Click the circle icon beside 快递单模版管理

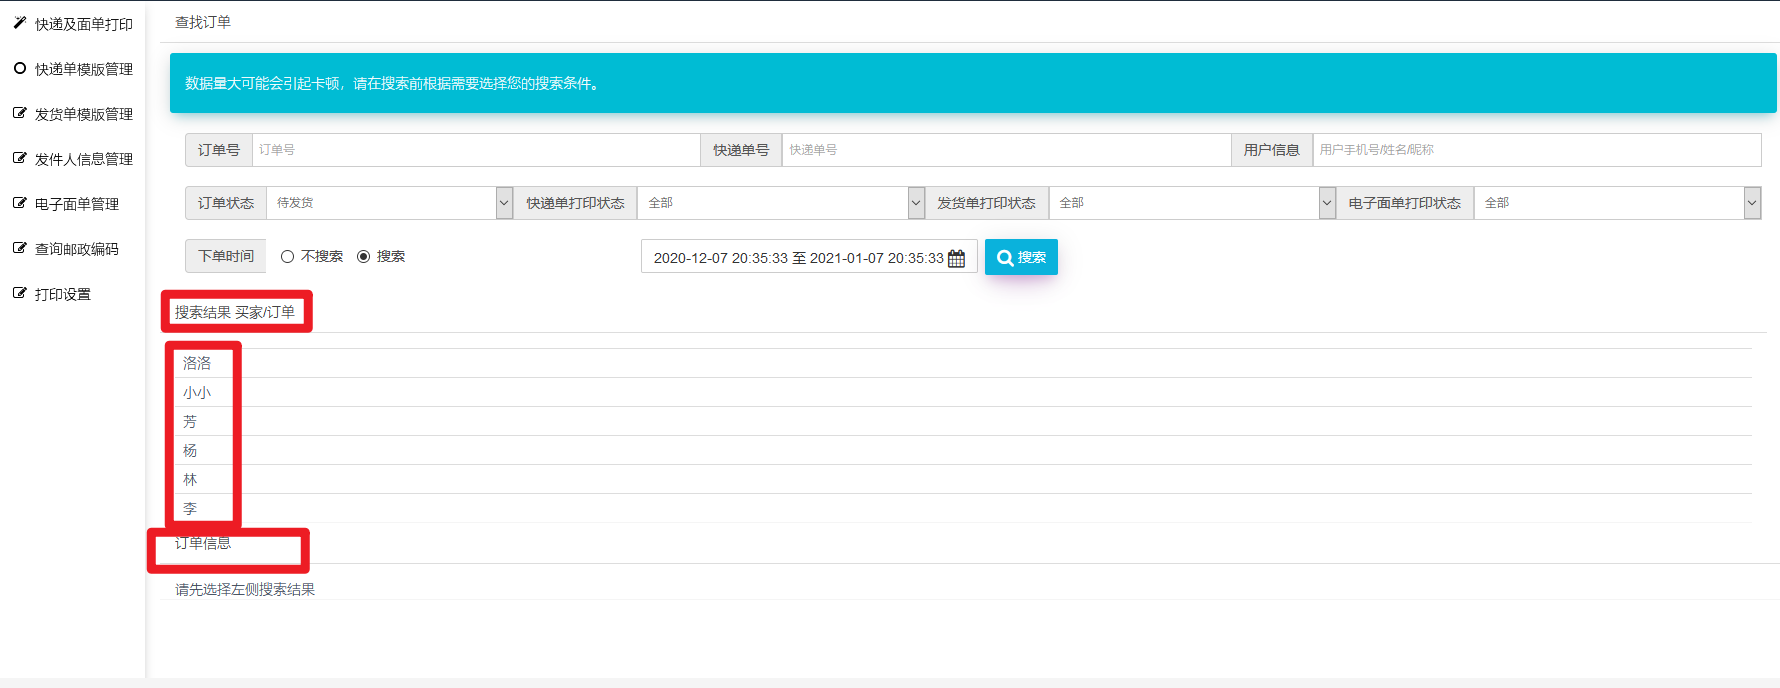(19, 68)
